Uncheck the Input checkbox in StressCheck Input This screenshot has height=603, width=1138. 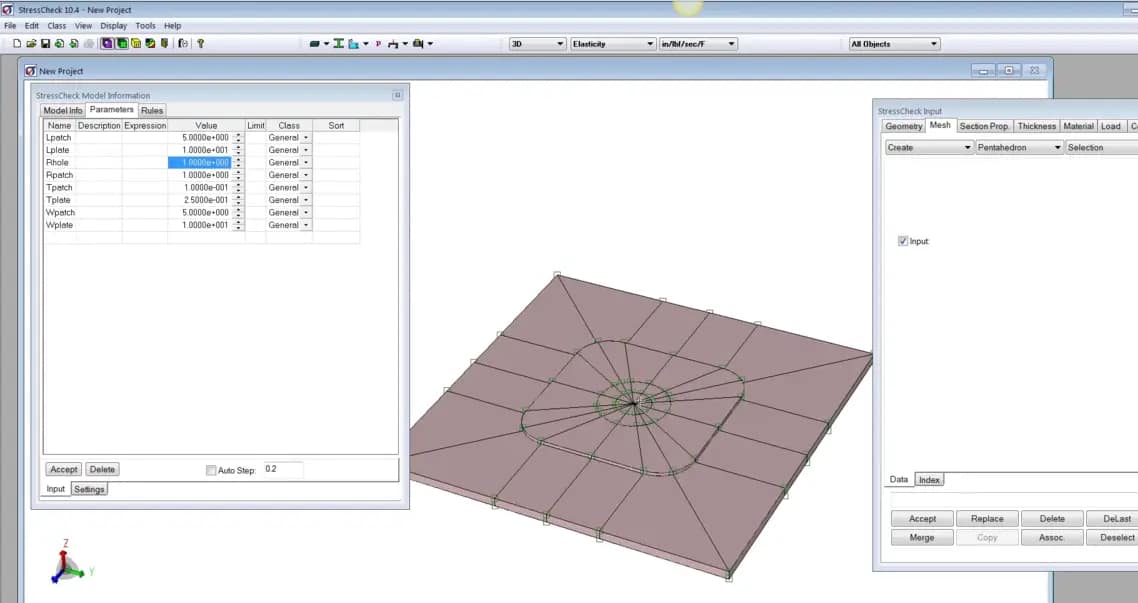click(903, 241)
